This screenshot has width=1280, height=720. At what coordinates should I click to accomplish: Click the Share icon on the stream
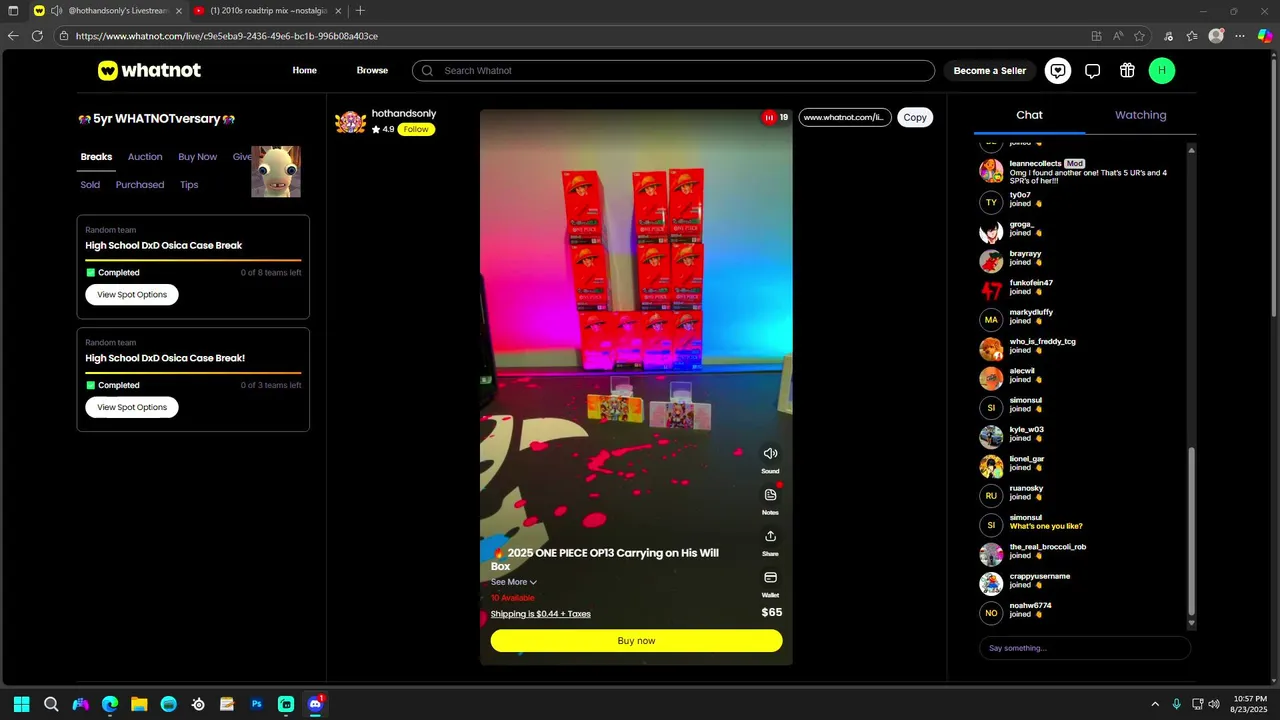coord(770,537)
